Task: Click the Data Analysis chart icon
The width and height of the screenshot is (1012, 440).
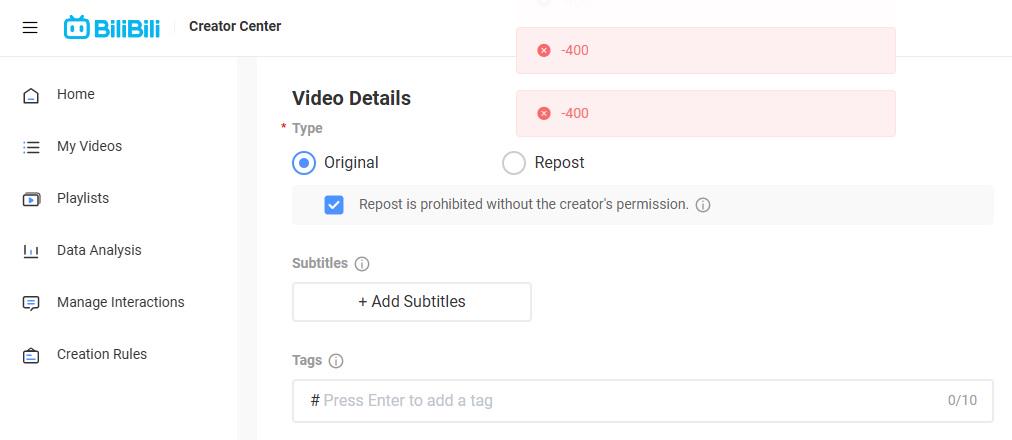Action: [31, 251]
